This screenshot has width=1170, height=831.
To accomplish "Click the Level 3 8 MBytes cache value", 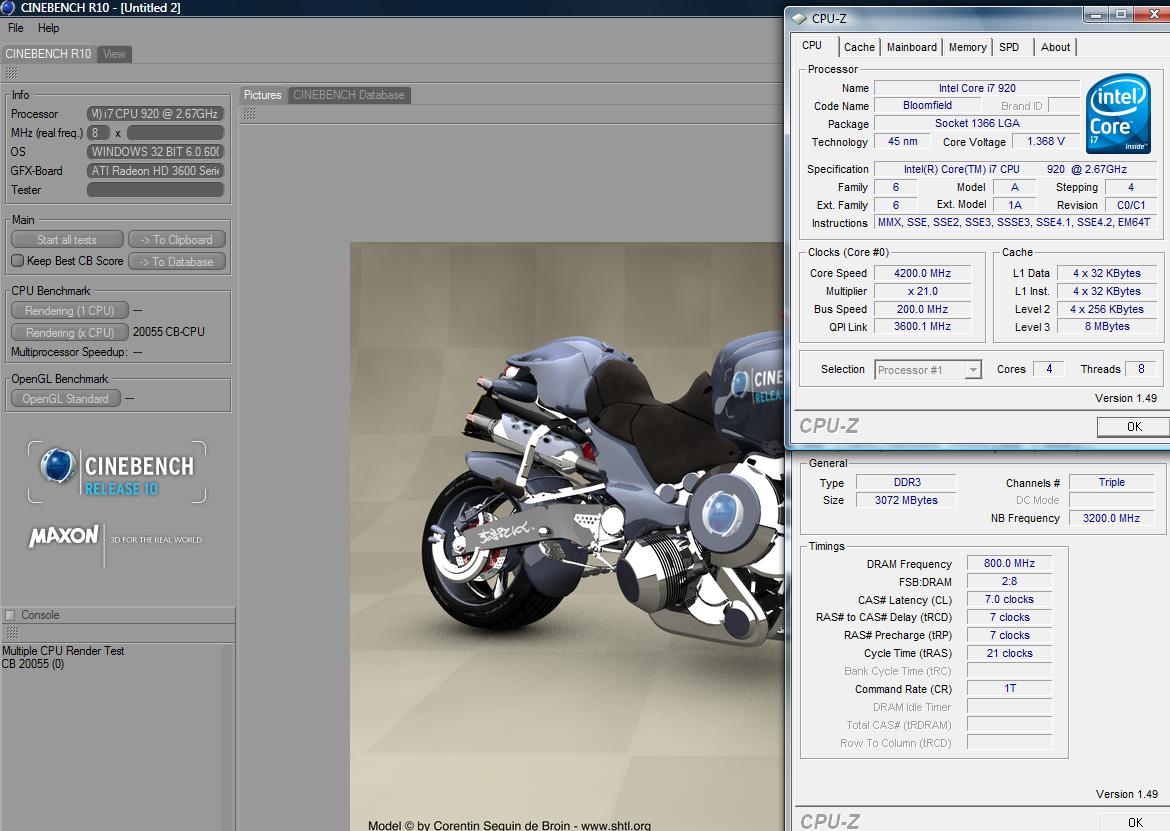I will click(x=1107, y=327).
